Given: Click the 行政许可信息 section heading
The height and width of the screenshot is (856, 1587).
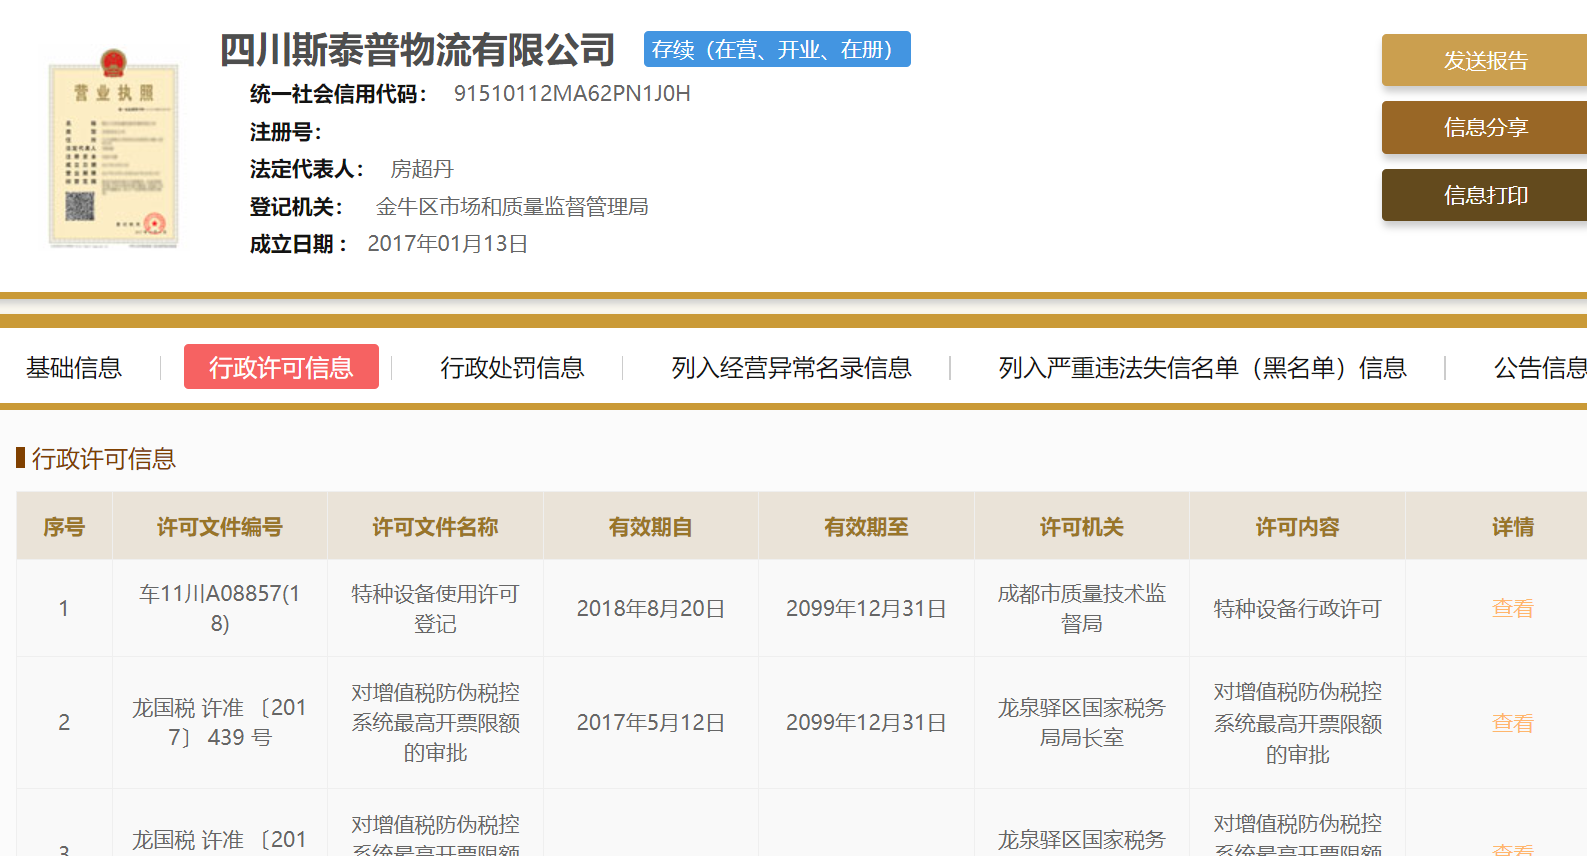Looking at the screenshot, I should pos(103,459).
